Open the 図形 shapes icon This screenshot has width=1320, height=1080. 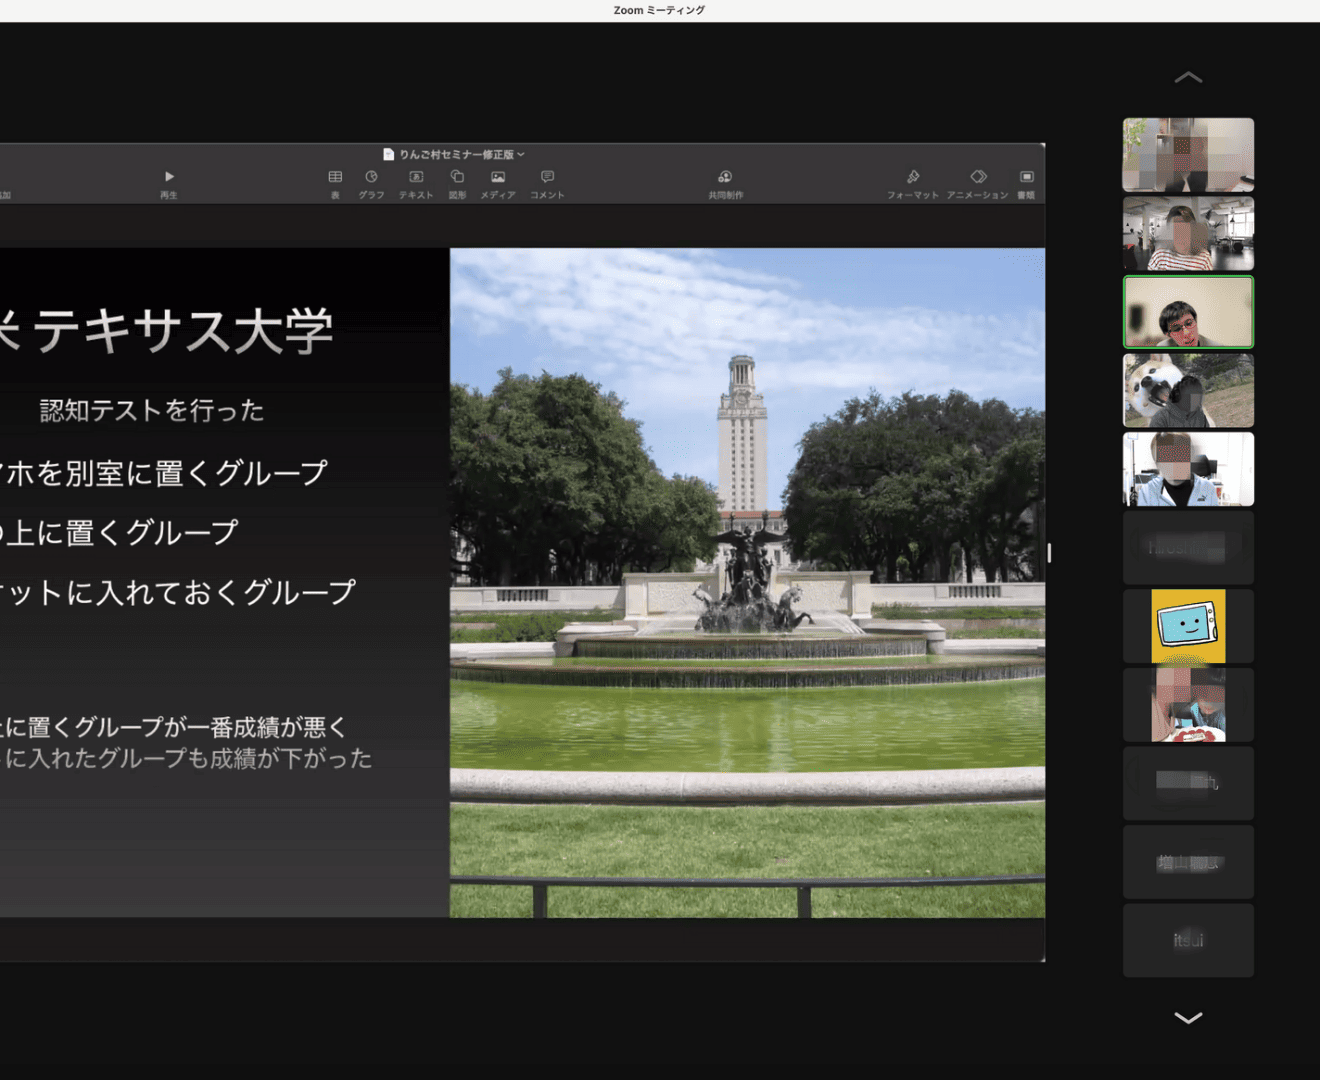[457, 181]
